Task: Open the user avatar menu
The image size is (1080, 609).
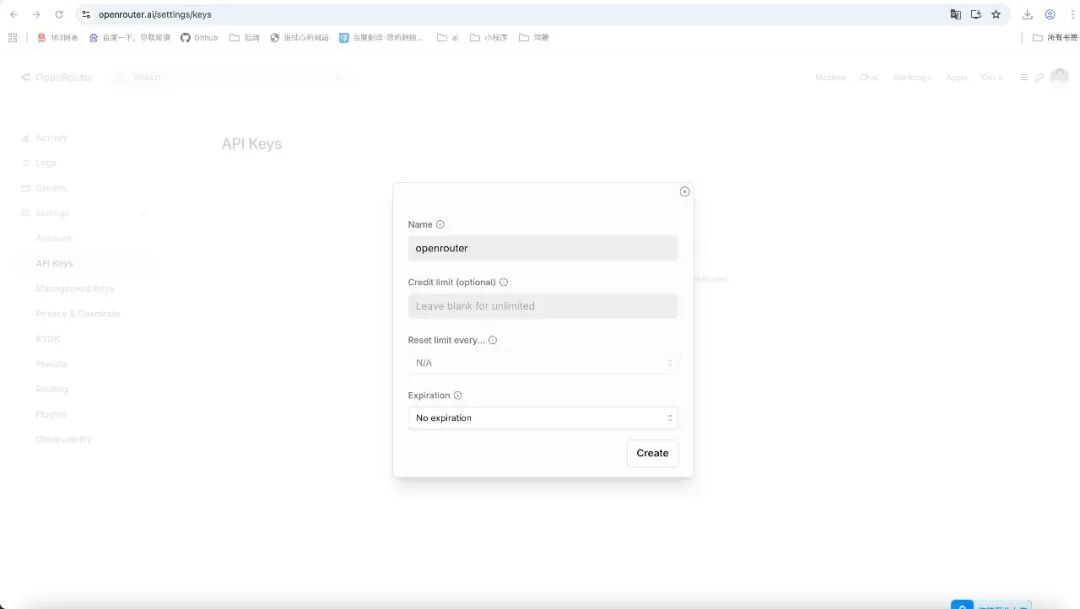Action: 1059,76
